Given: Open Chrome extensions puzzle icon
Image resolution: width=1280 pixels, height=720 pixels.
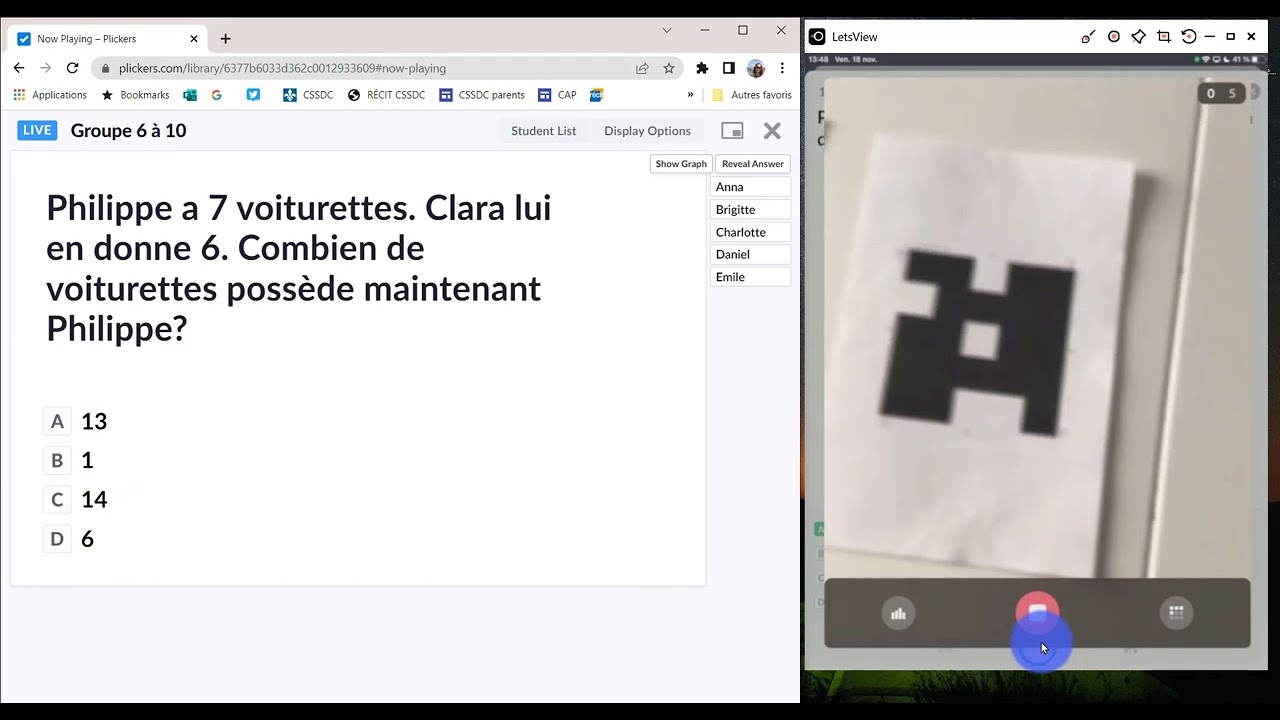Looking at the screenshot, I should coord(702,68).
